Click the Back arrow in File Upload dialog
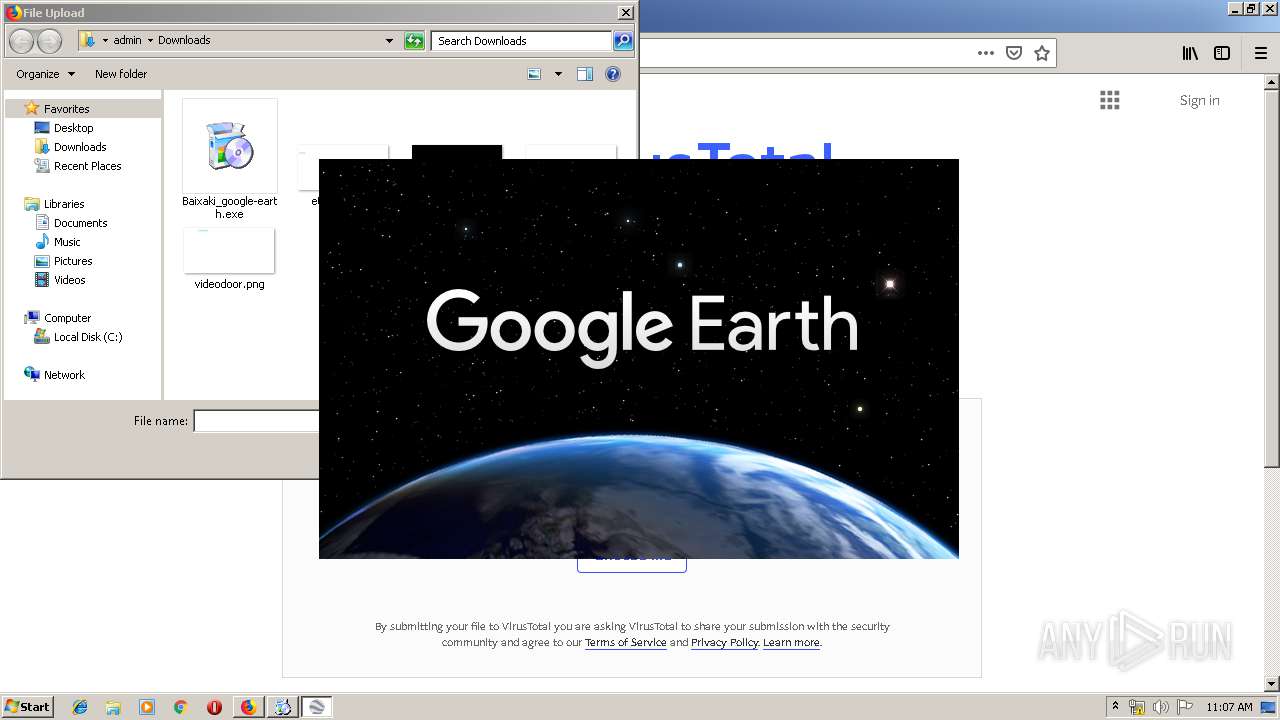Viewport: 1280px width, 720px height. tap(21, 41)
